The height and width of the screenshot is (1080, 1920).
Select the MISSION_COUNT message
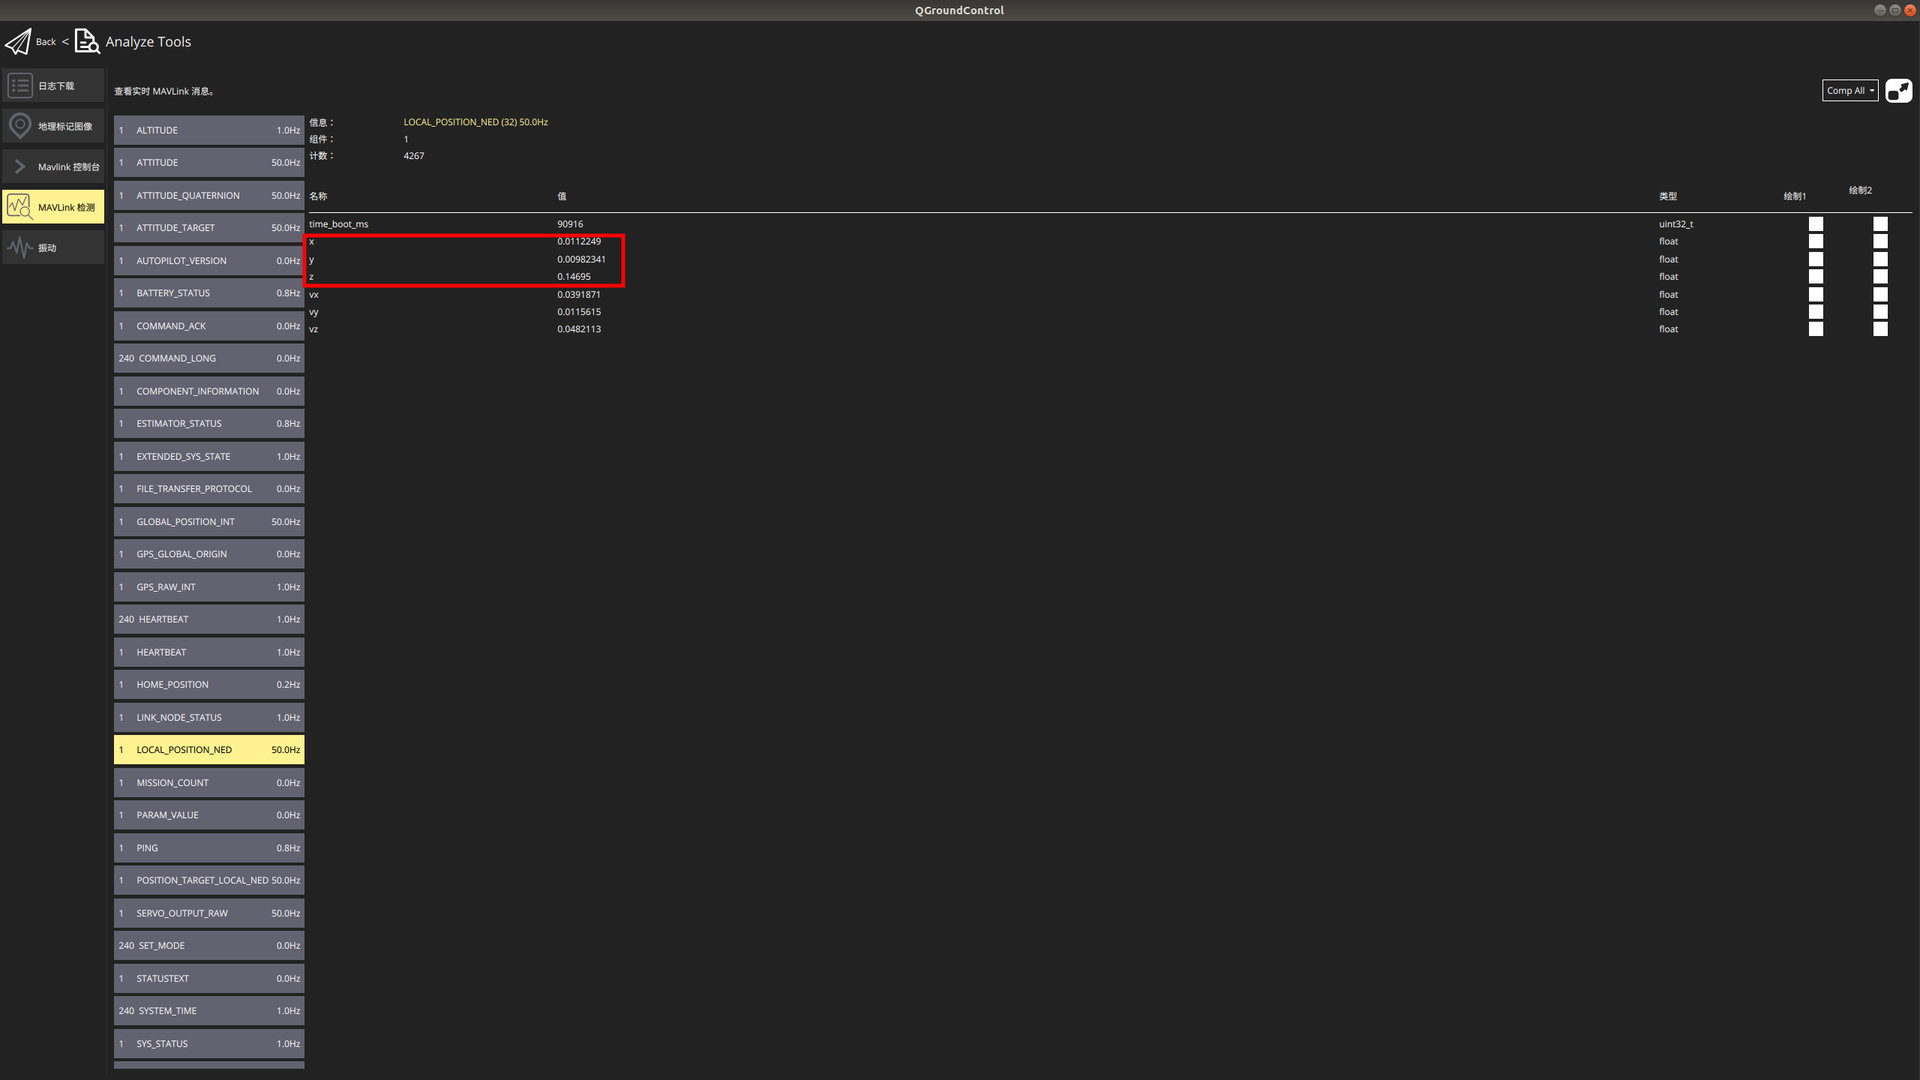coord(209,783)
